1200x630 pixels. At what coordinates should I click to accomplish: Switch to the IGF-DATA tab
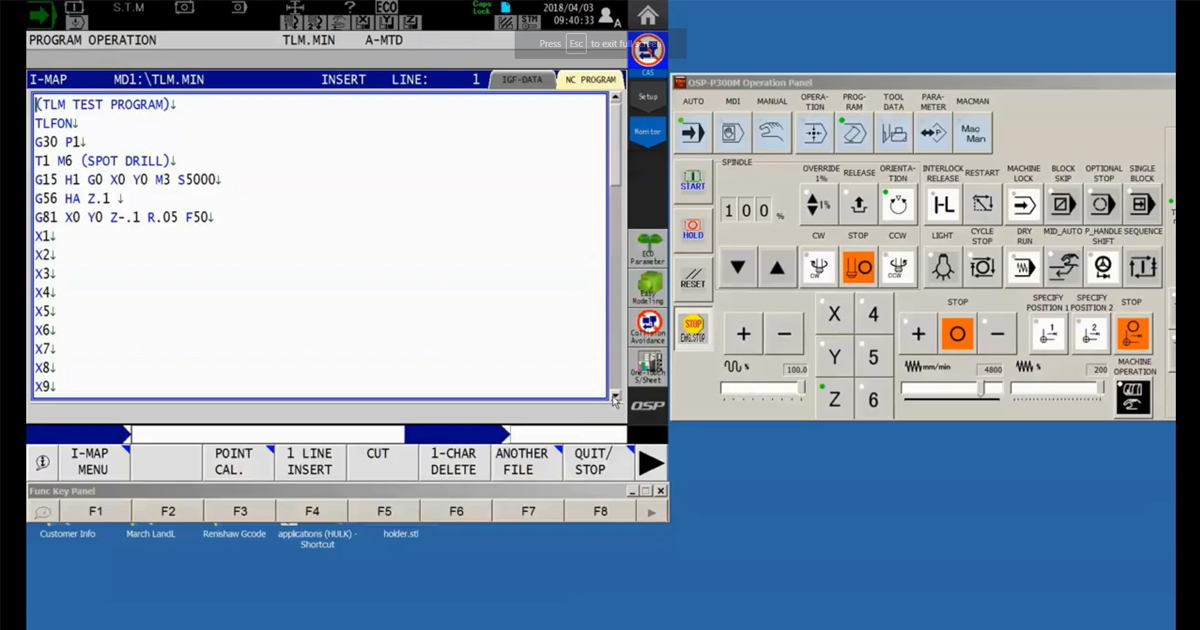521,80
